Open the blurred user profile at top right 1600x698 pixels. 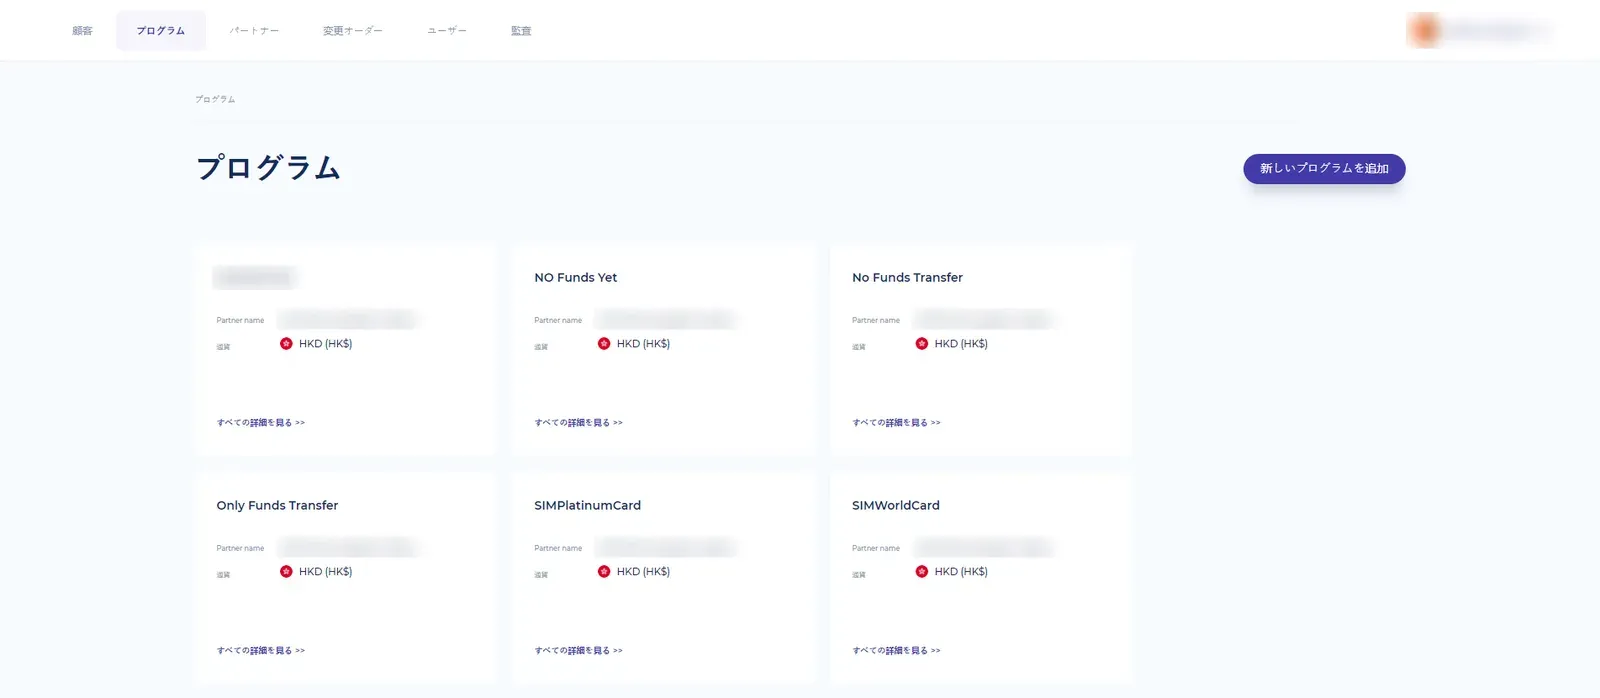pyautogui.click(x=1480, y=31)
